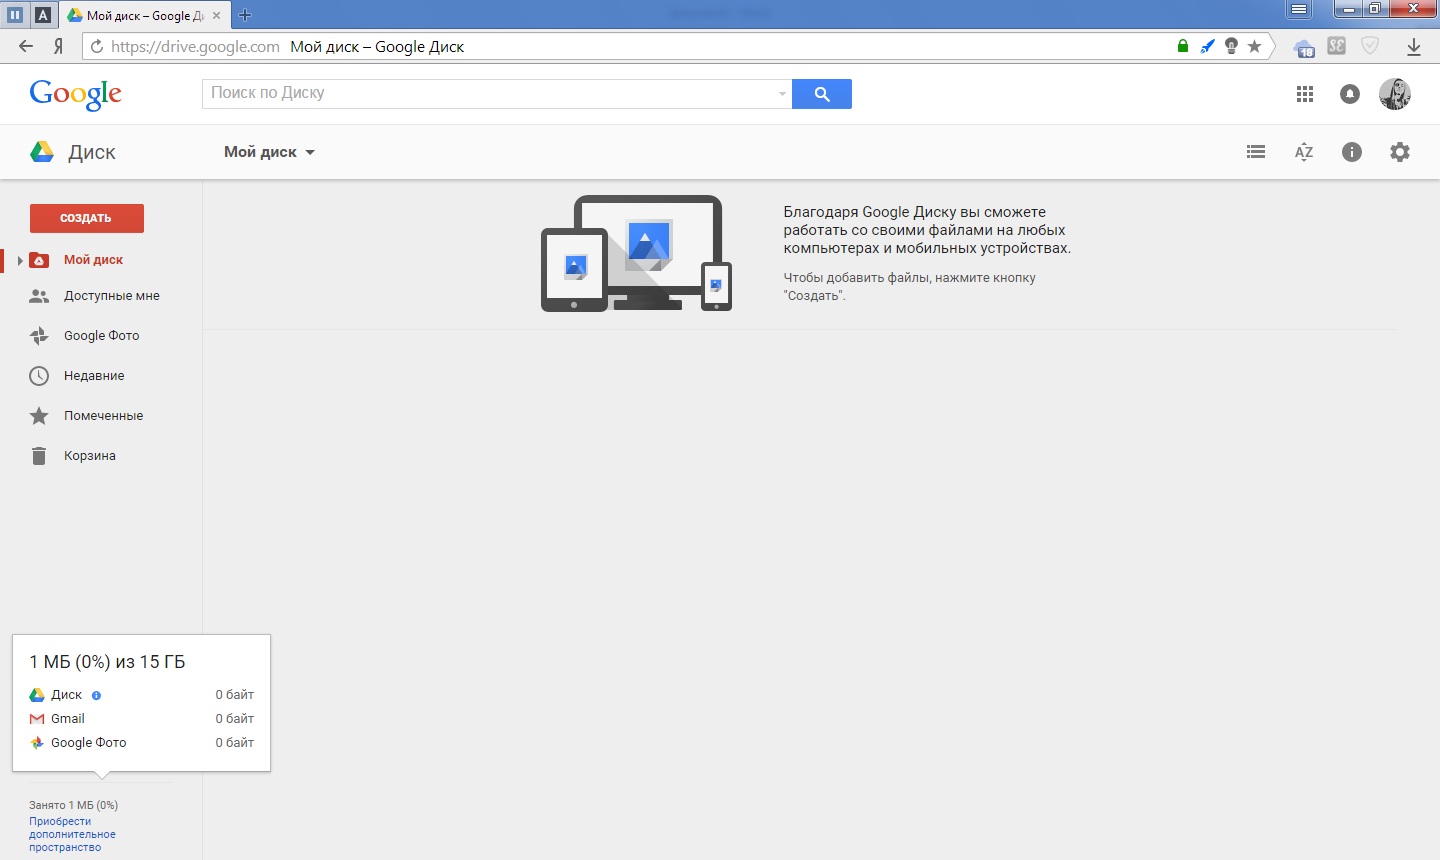Show connection info via green padlock

pos(1183,46)
